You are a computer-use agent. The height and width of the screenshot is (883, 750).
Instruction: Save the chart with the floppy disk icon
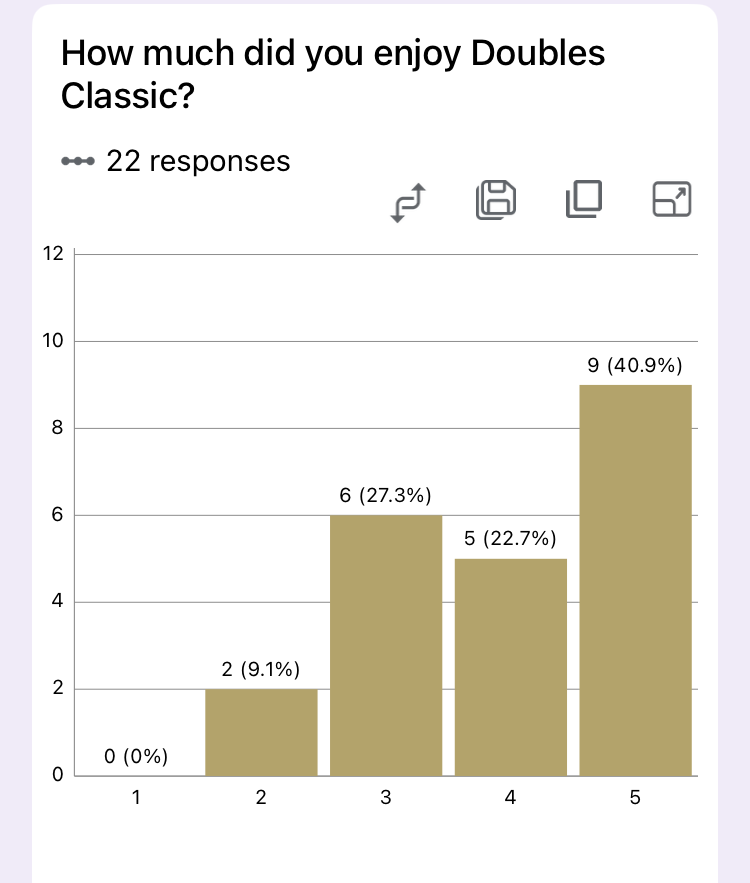point(495,200)
